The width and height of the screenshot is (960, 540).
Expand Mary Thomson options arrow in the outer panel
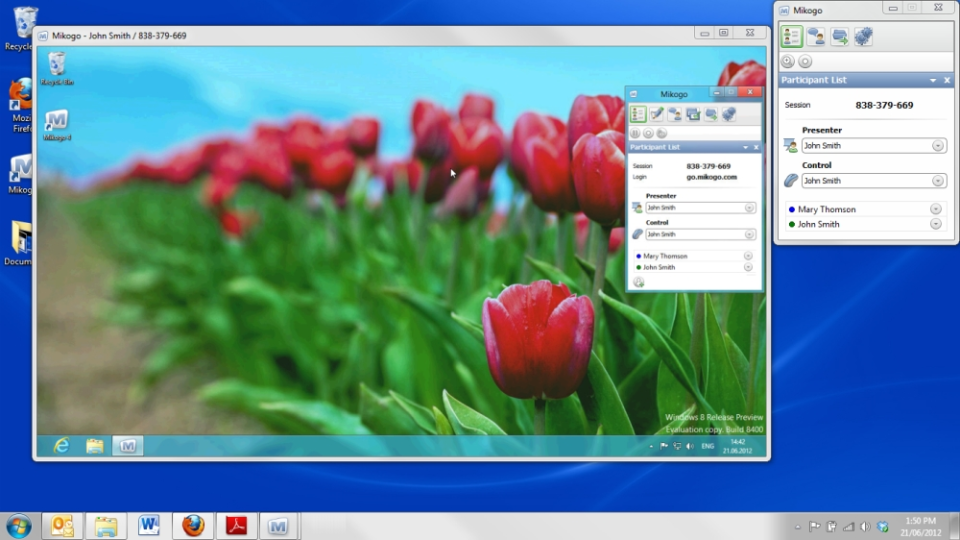click(x=936, y=209)
